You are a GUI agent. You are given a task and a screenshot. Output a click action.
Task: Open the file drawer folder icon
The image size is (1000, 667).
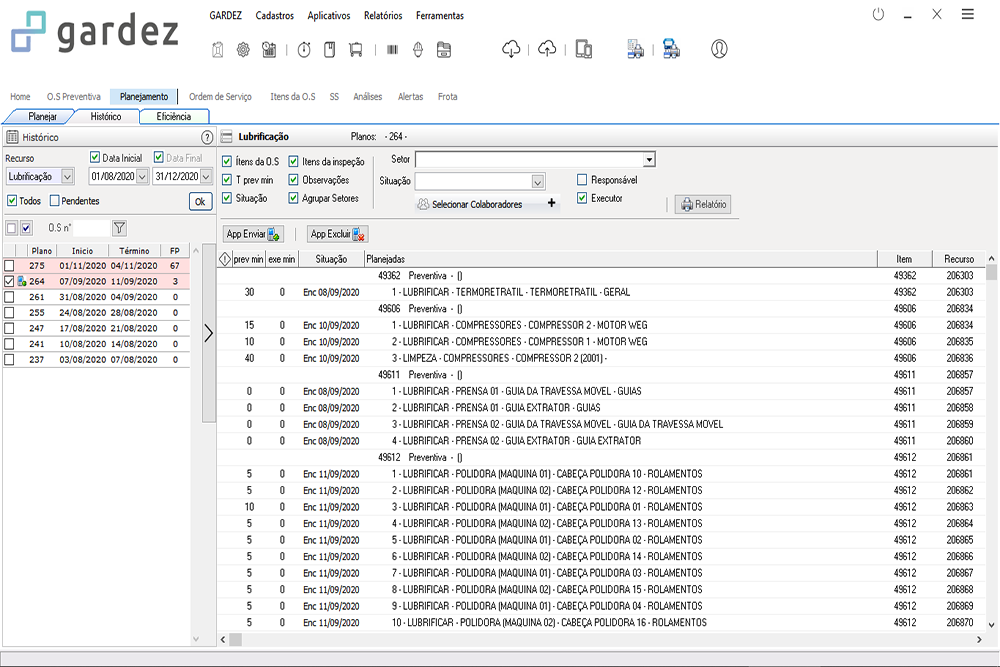pyautogui.click(x=444, y=49)
